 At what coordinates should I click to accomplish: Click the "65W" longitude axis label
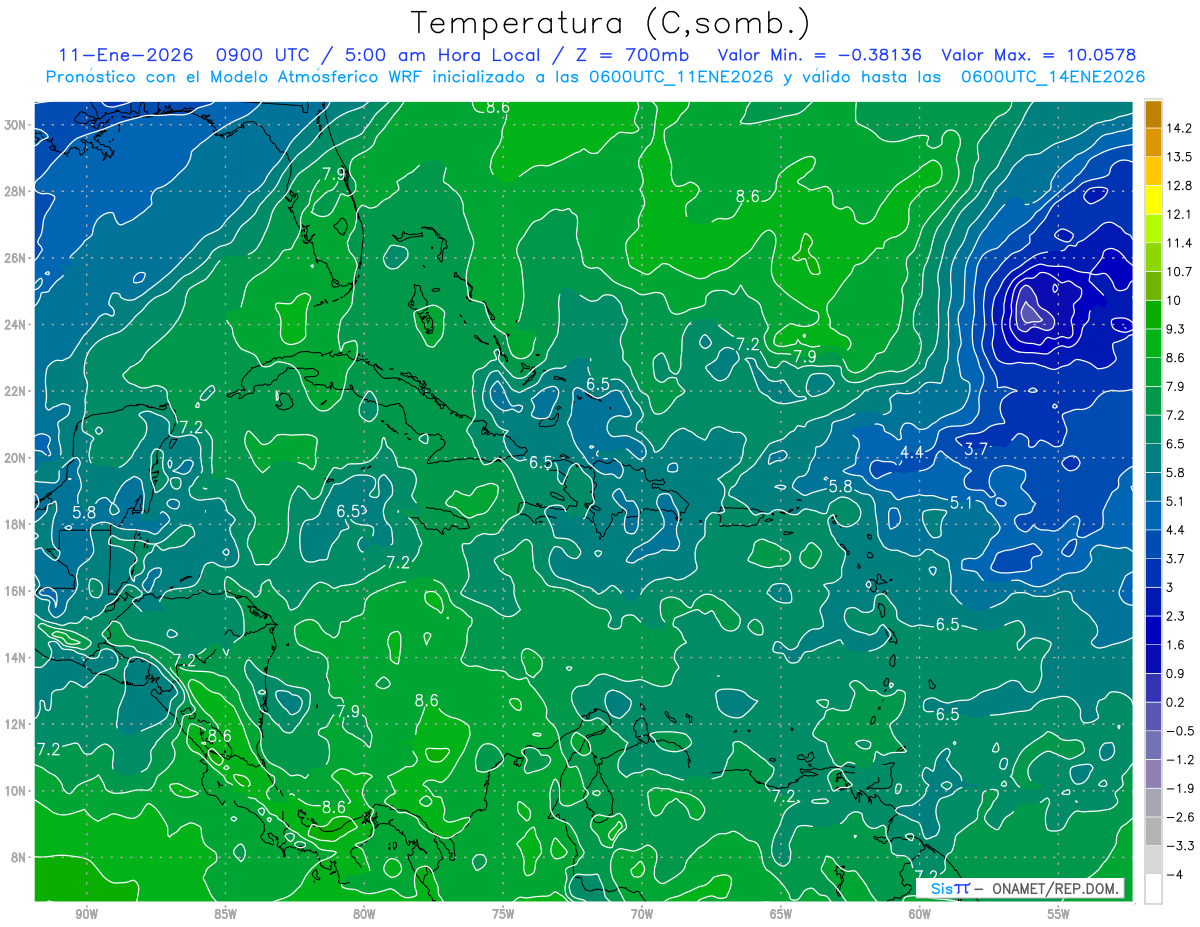click(x=781, y=914)
